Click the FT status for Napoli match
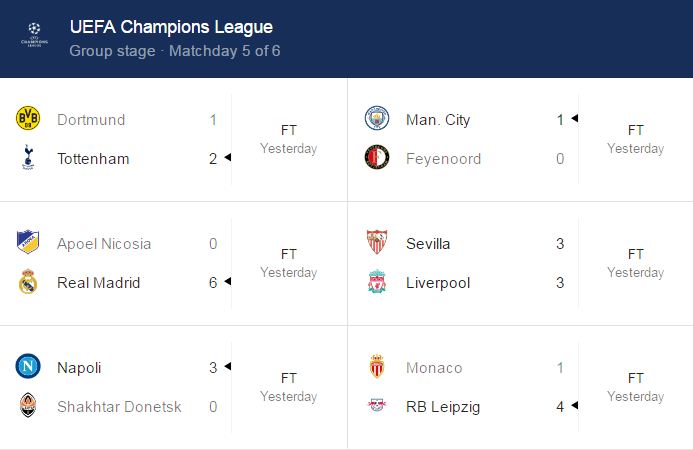 [x=289, y=378]
